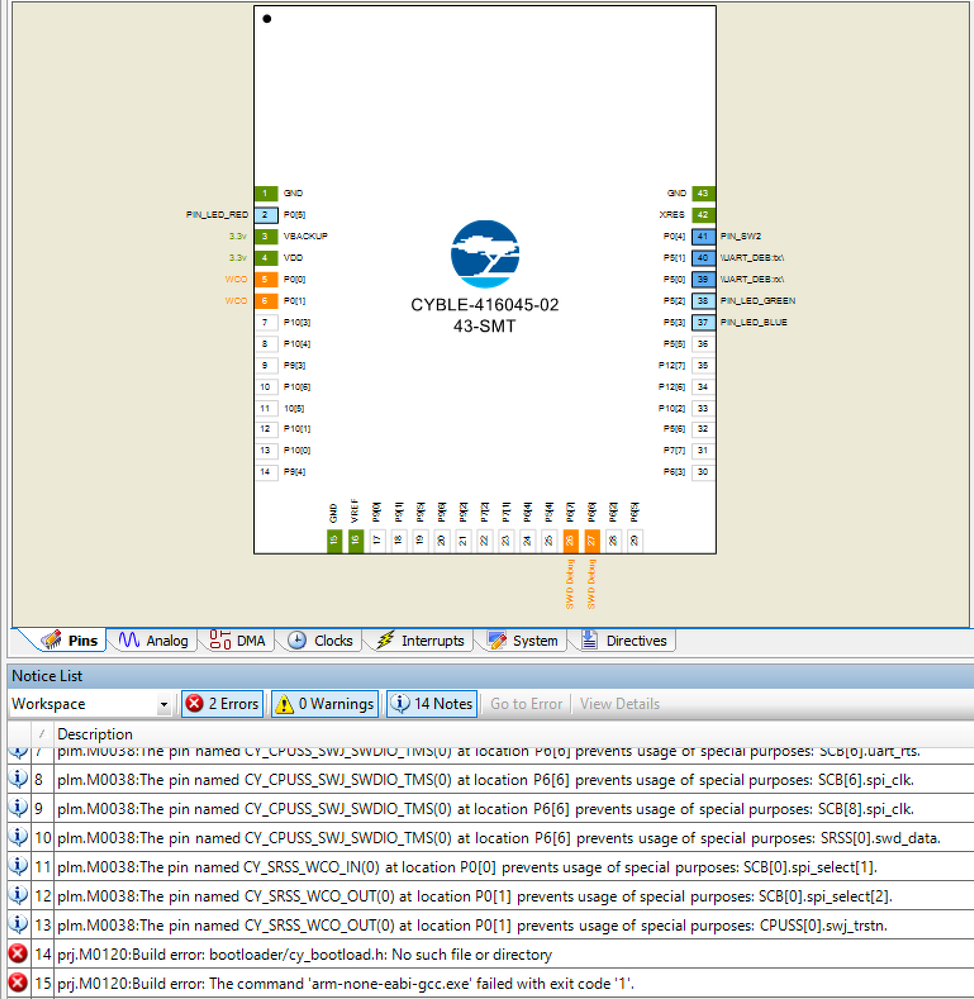974x999 pixels.
Task: Click the Go to Error button
Action: click(x=526, y=704)
